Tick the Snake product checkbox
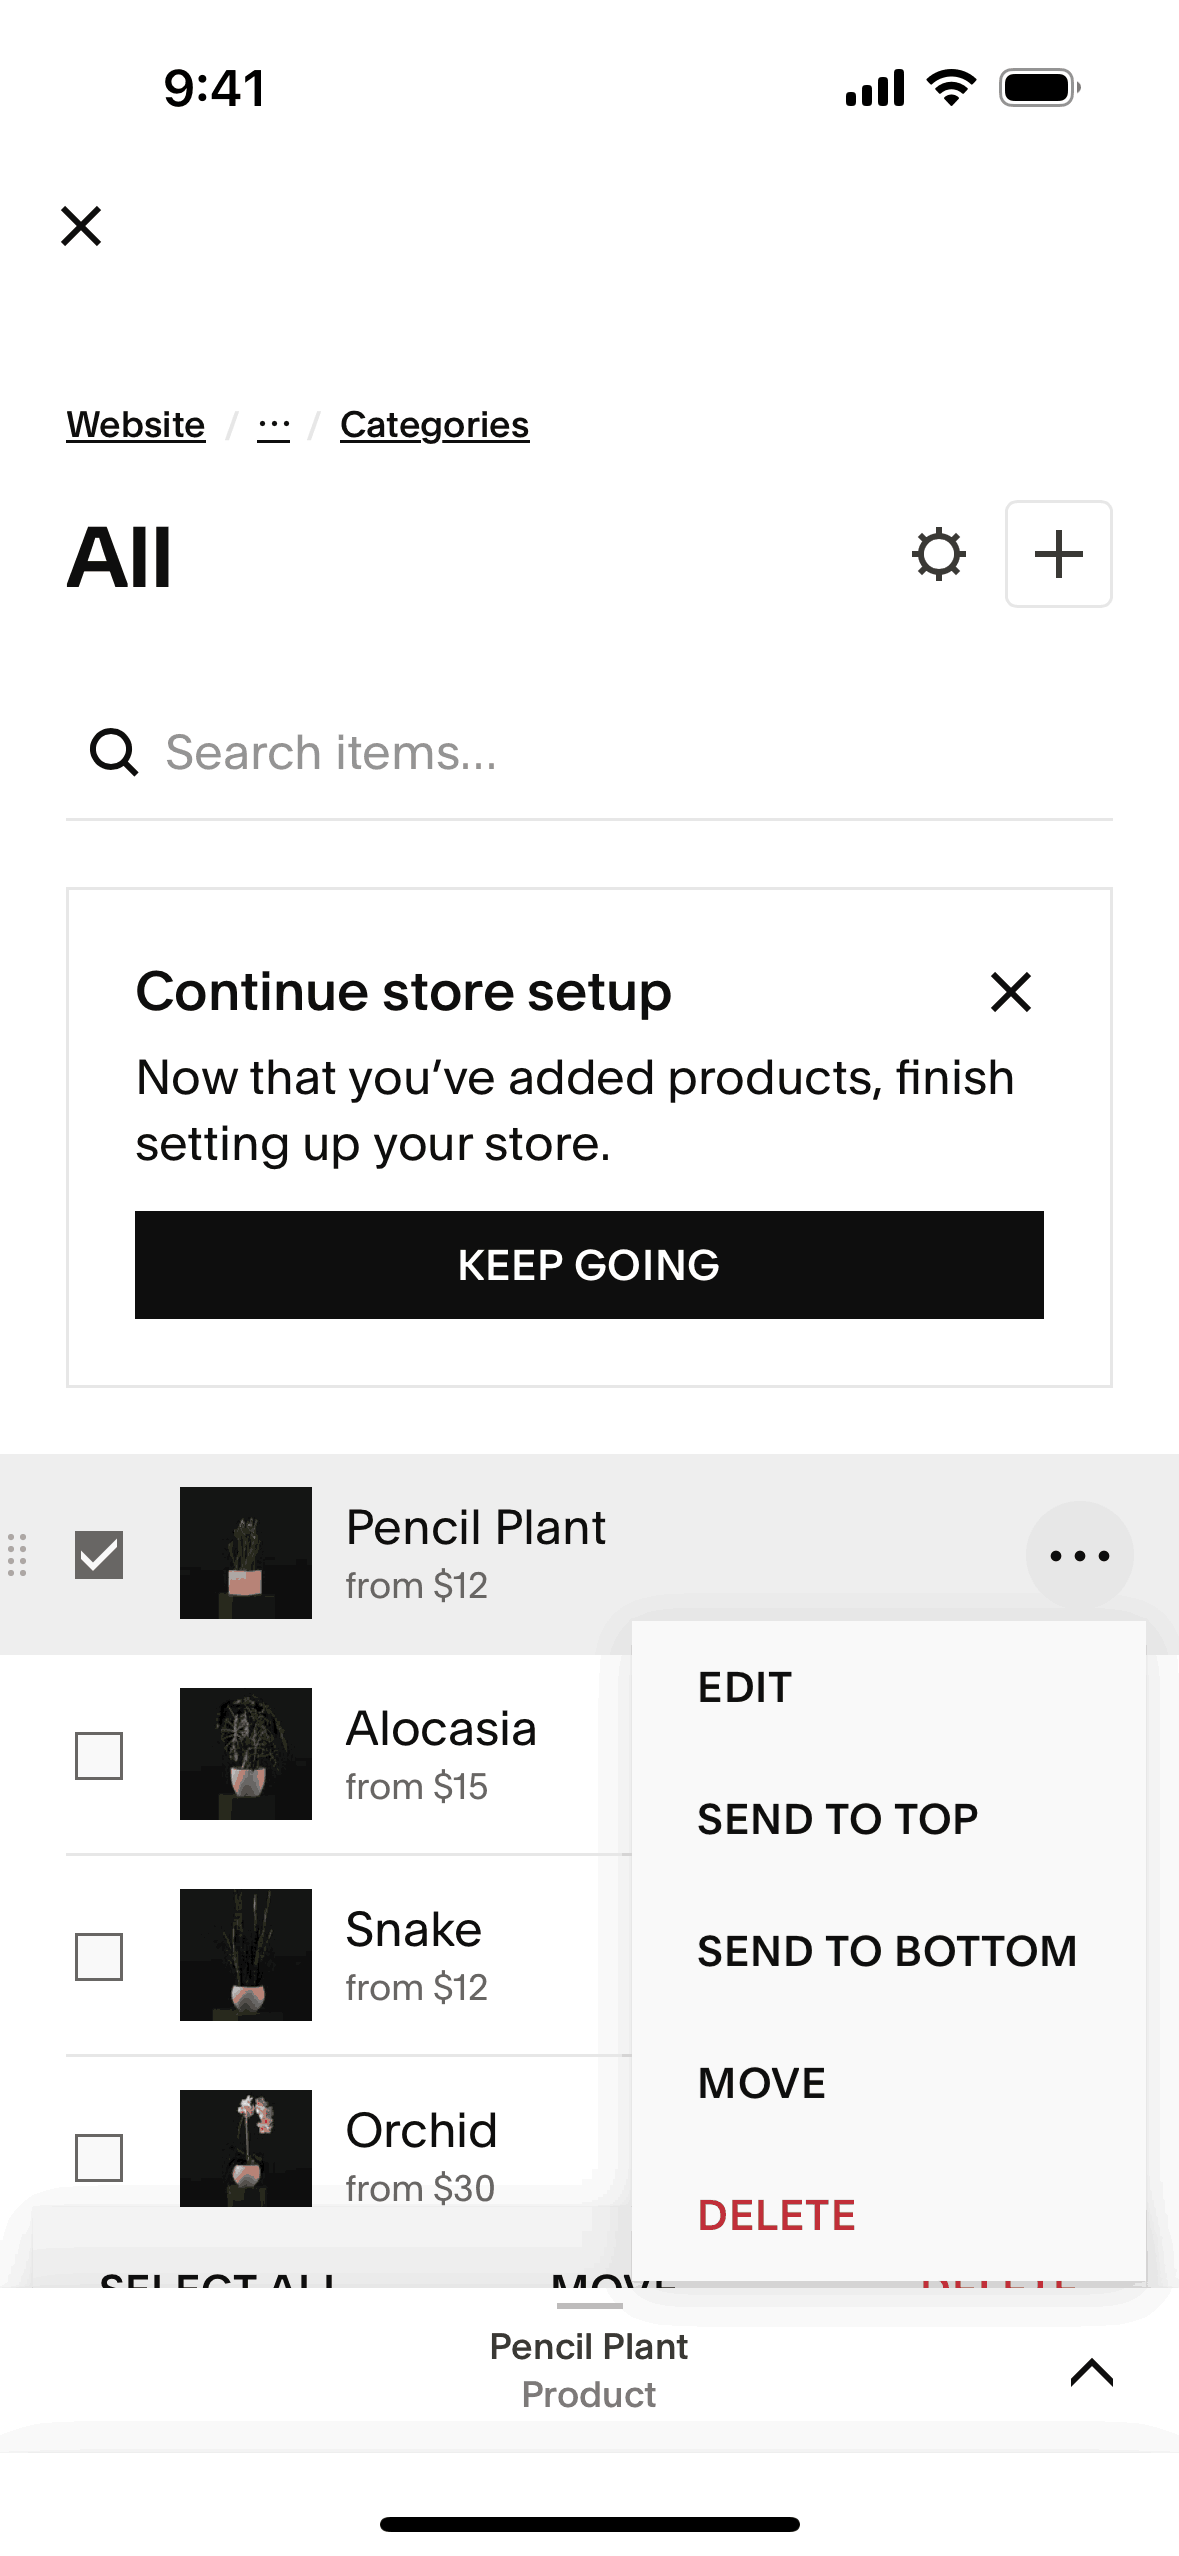The width and height of the screenshot is (1179, 2556). pos(99,1957)
